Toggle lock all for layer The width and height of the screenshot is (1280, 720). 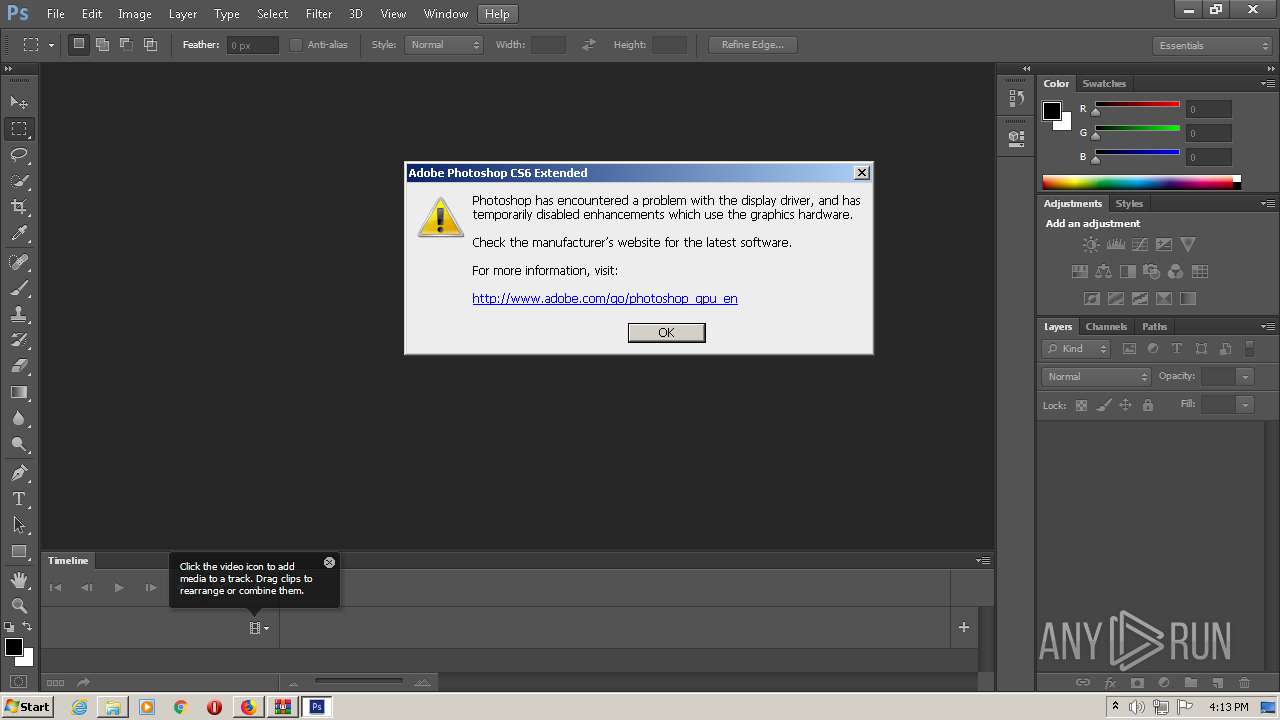[1148, 405]
